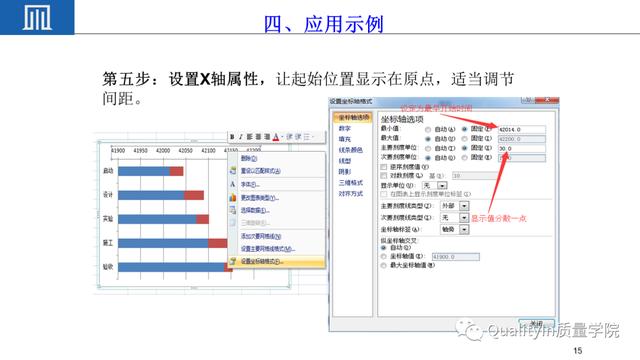Open 字体 from the context menu

[x=250, y=184]
